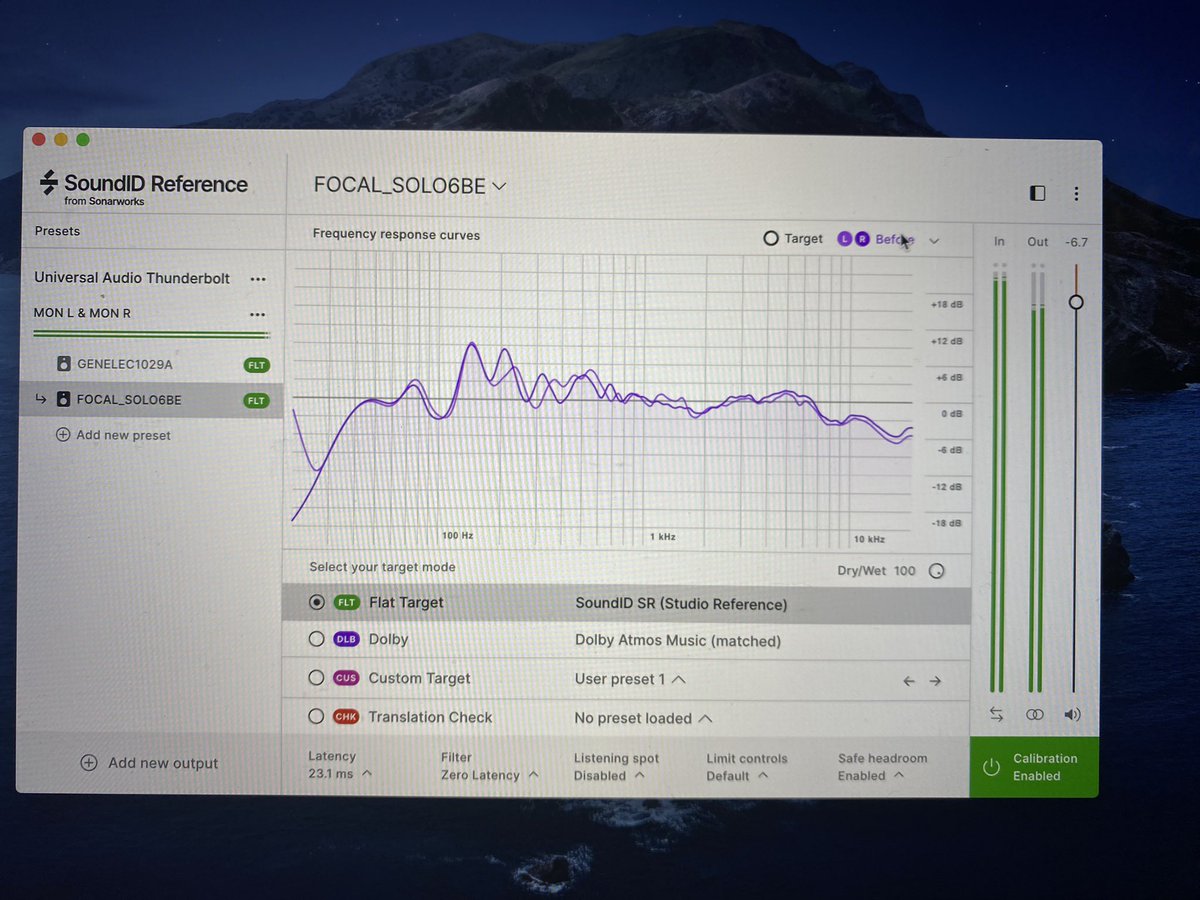Click Dolby Atmos Music (matched) text
Image resolution: width=1200 pixels, height=900 pixels.
(678, 641)
